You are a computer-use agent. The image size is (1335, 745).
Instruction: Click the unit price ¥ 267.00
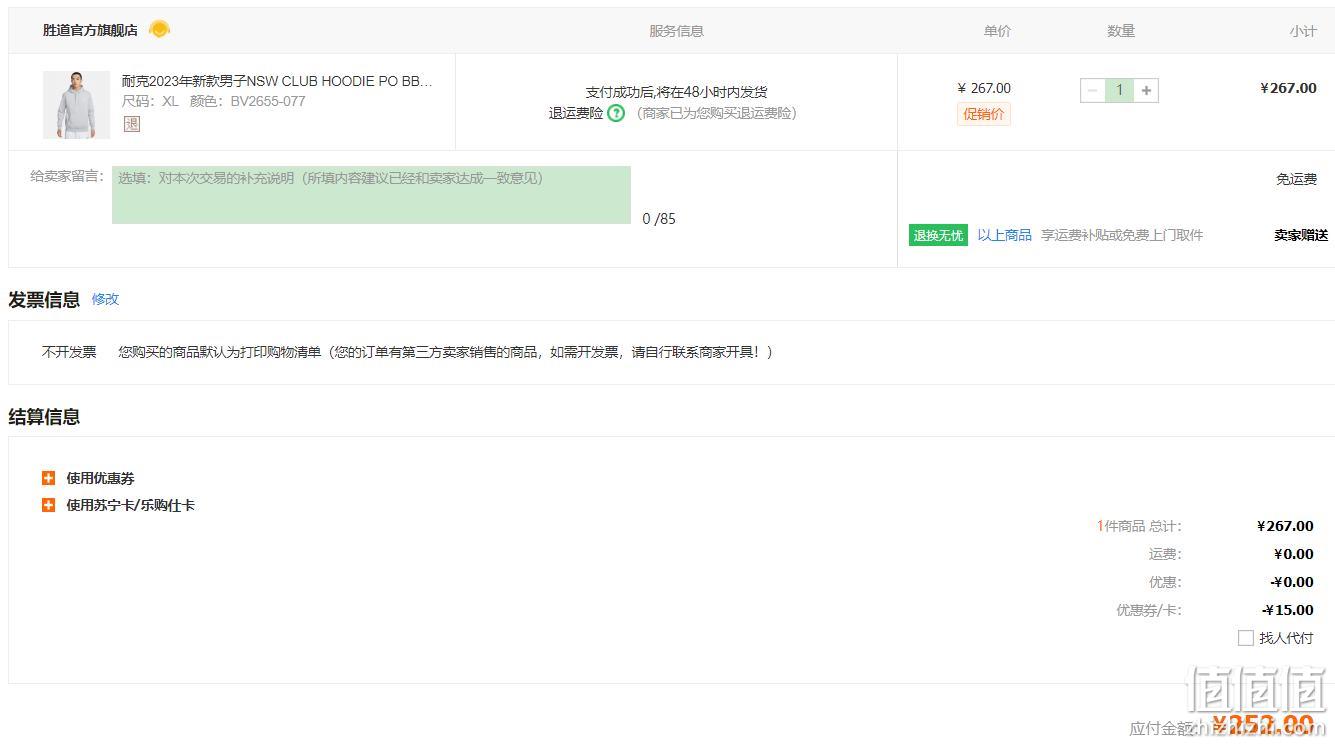click(x=984, y=88)
